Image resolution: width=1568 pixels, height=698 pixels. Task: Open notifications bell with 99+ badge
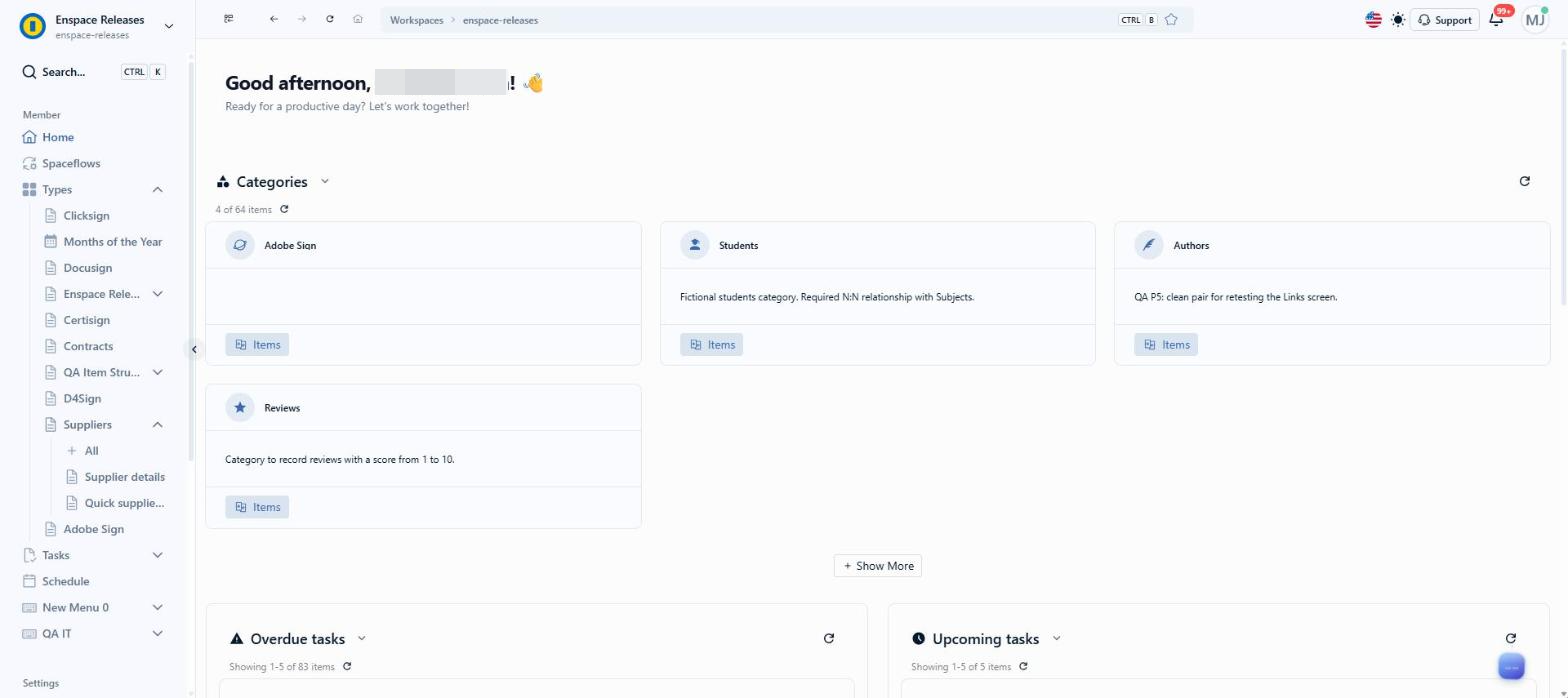pos(1497,20)
